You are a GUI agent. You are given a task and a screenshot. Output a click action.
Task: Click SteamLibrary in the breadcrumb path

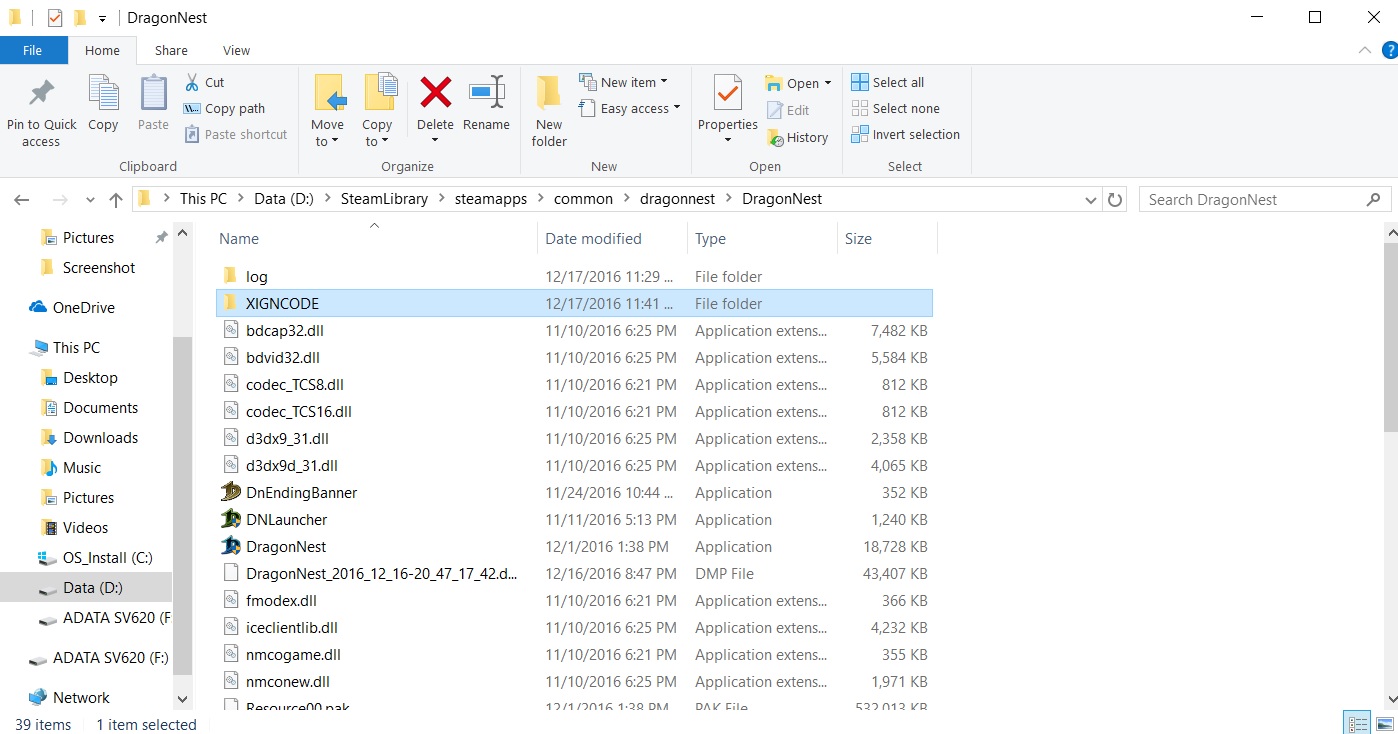[384, 198]
